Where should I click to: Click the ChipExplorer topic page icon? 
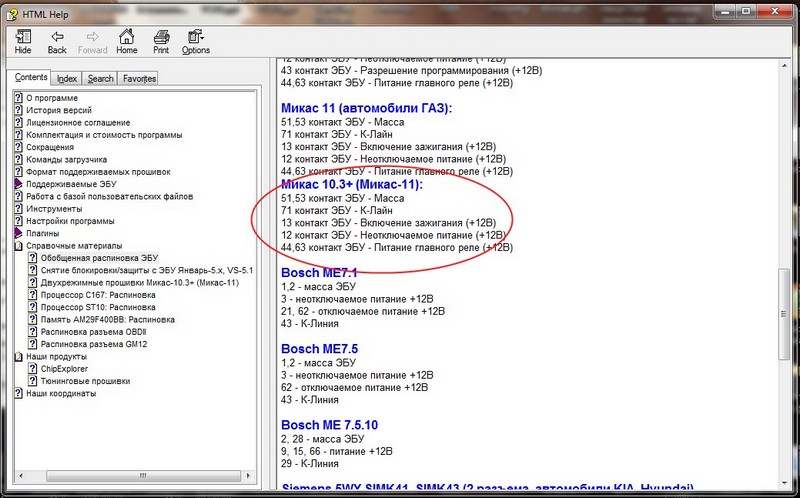click(x=33, y=368)
